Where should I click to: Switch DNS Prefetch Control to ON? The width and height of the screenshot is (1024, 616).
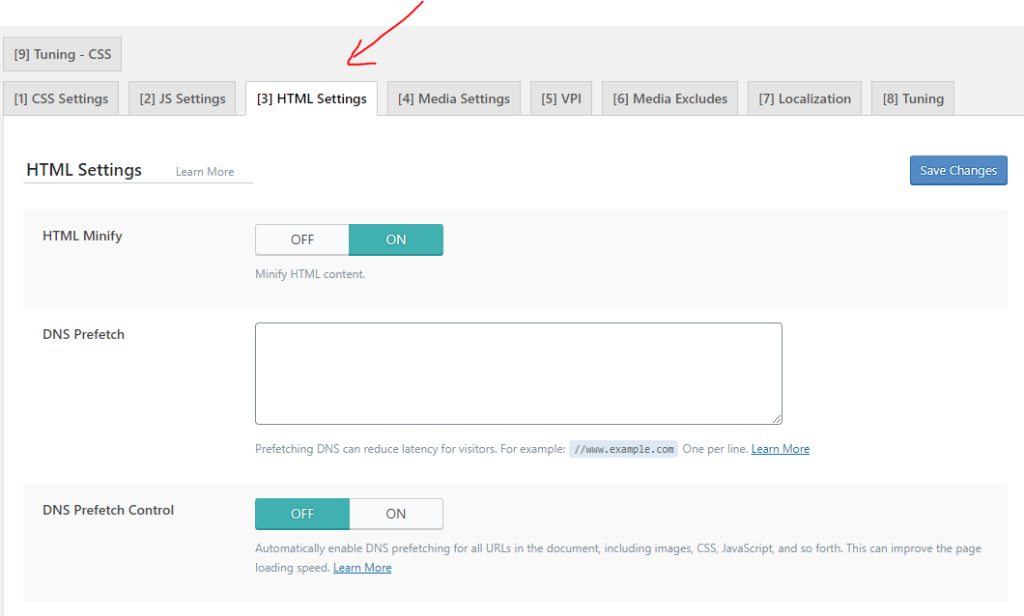click(x=396, y=514)
